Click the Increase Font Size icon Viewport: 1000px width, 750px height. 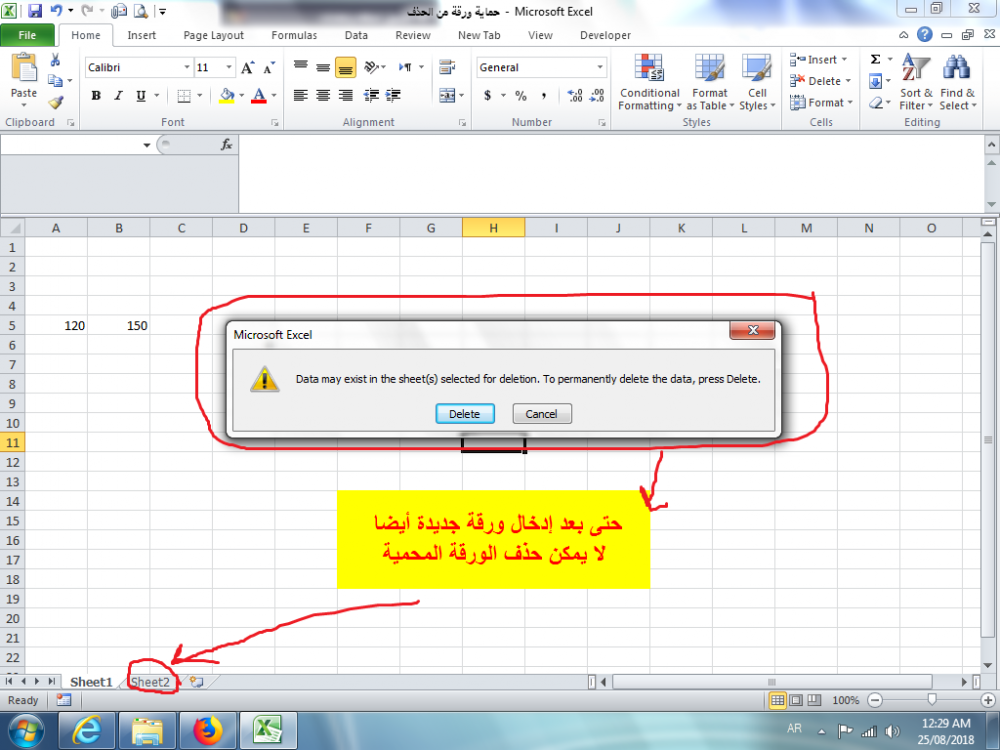[247, 68]
